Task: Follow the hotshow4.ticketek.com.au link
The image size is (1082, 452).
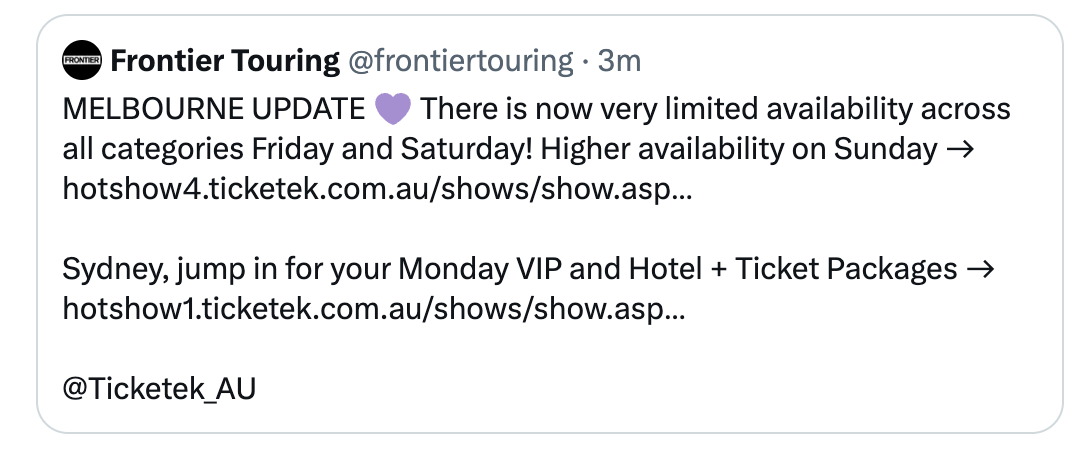Action: (377, 189)
